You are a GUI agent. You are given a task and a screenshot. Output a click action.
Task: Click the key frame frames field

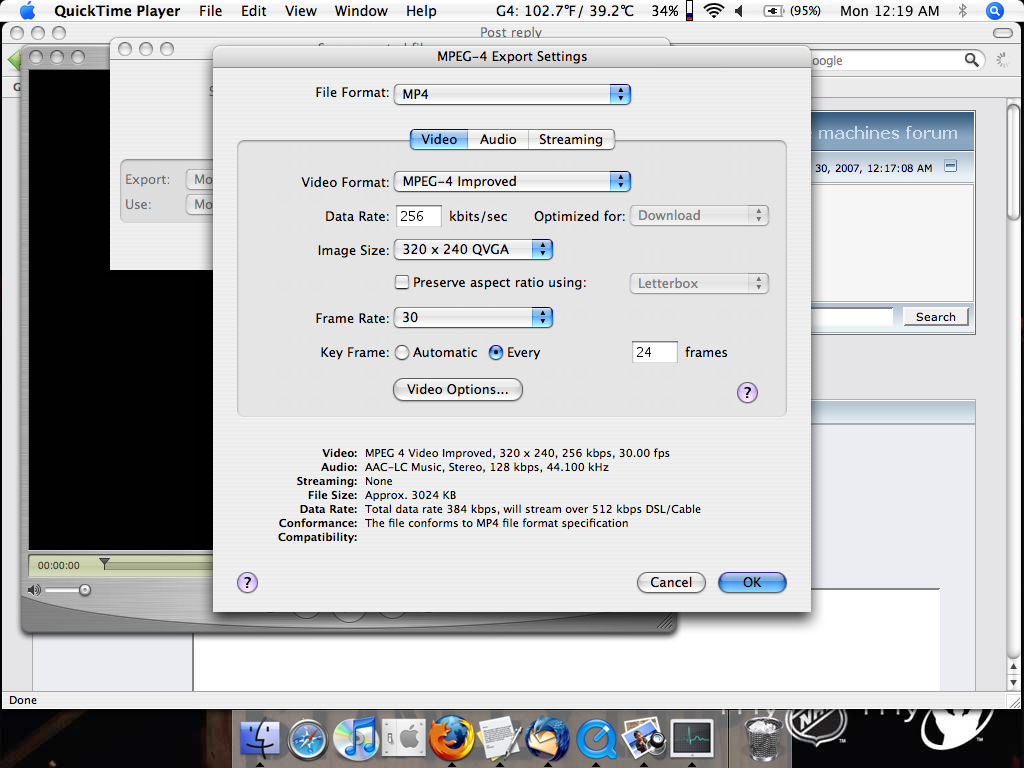pyautogui.click(x=654, y=353)
